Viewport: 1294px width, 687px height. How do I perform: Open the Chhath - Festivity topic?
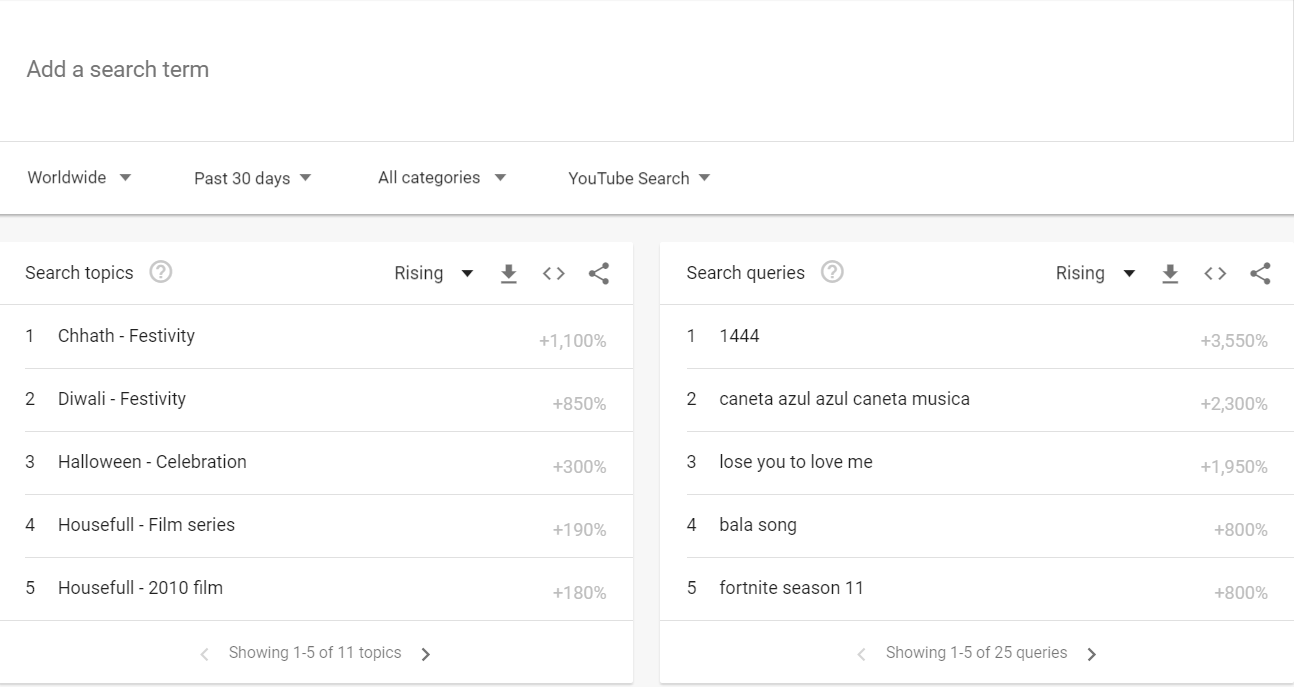click(126, 336)
